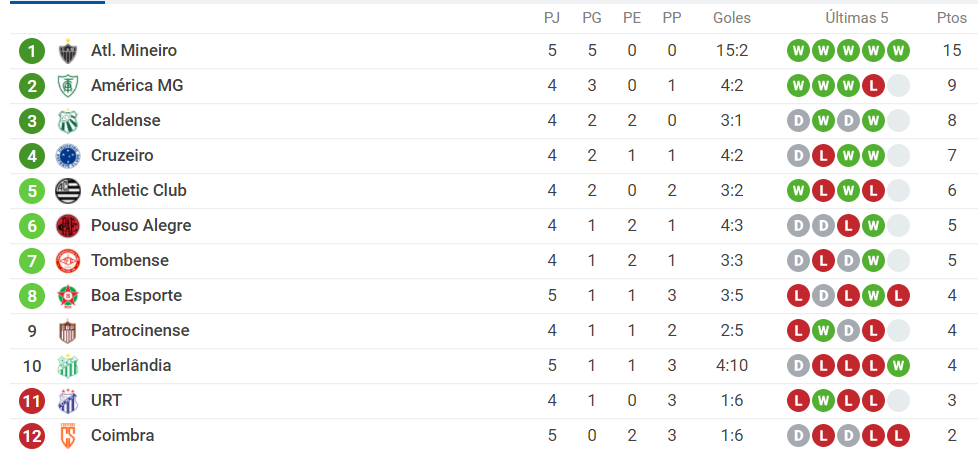Screen dimensions: 978x454
Task: Click América MG's red loss badge
Action: (x=873, y=85)
